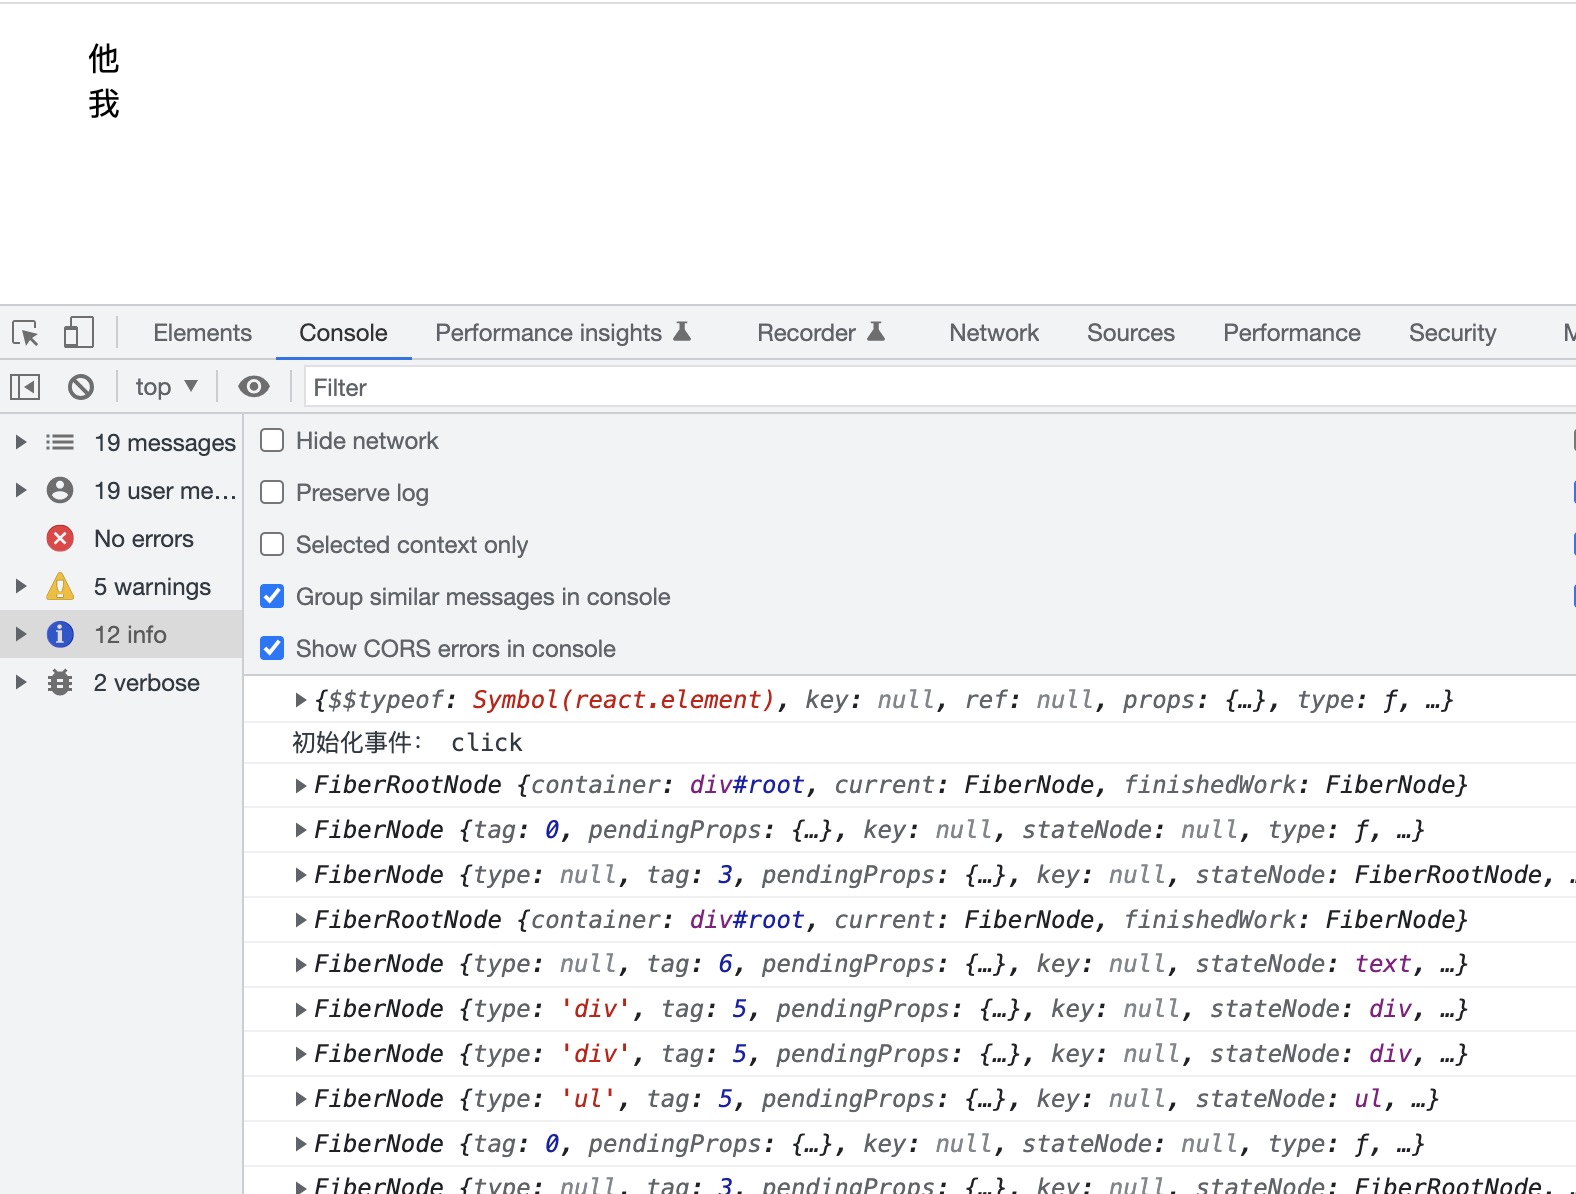Viewport: 1576px width, 1194px height.
Task: Expand the 19 user messages group
Action: click(20, 490)
